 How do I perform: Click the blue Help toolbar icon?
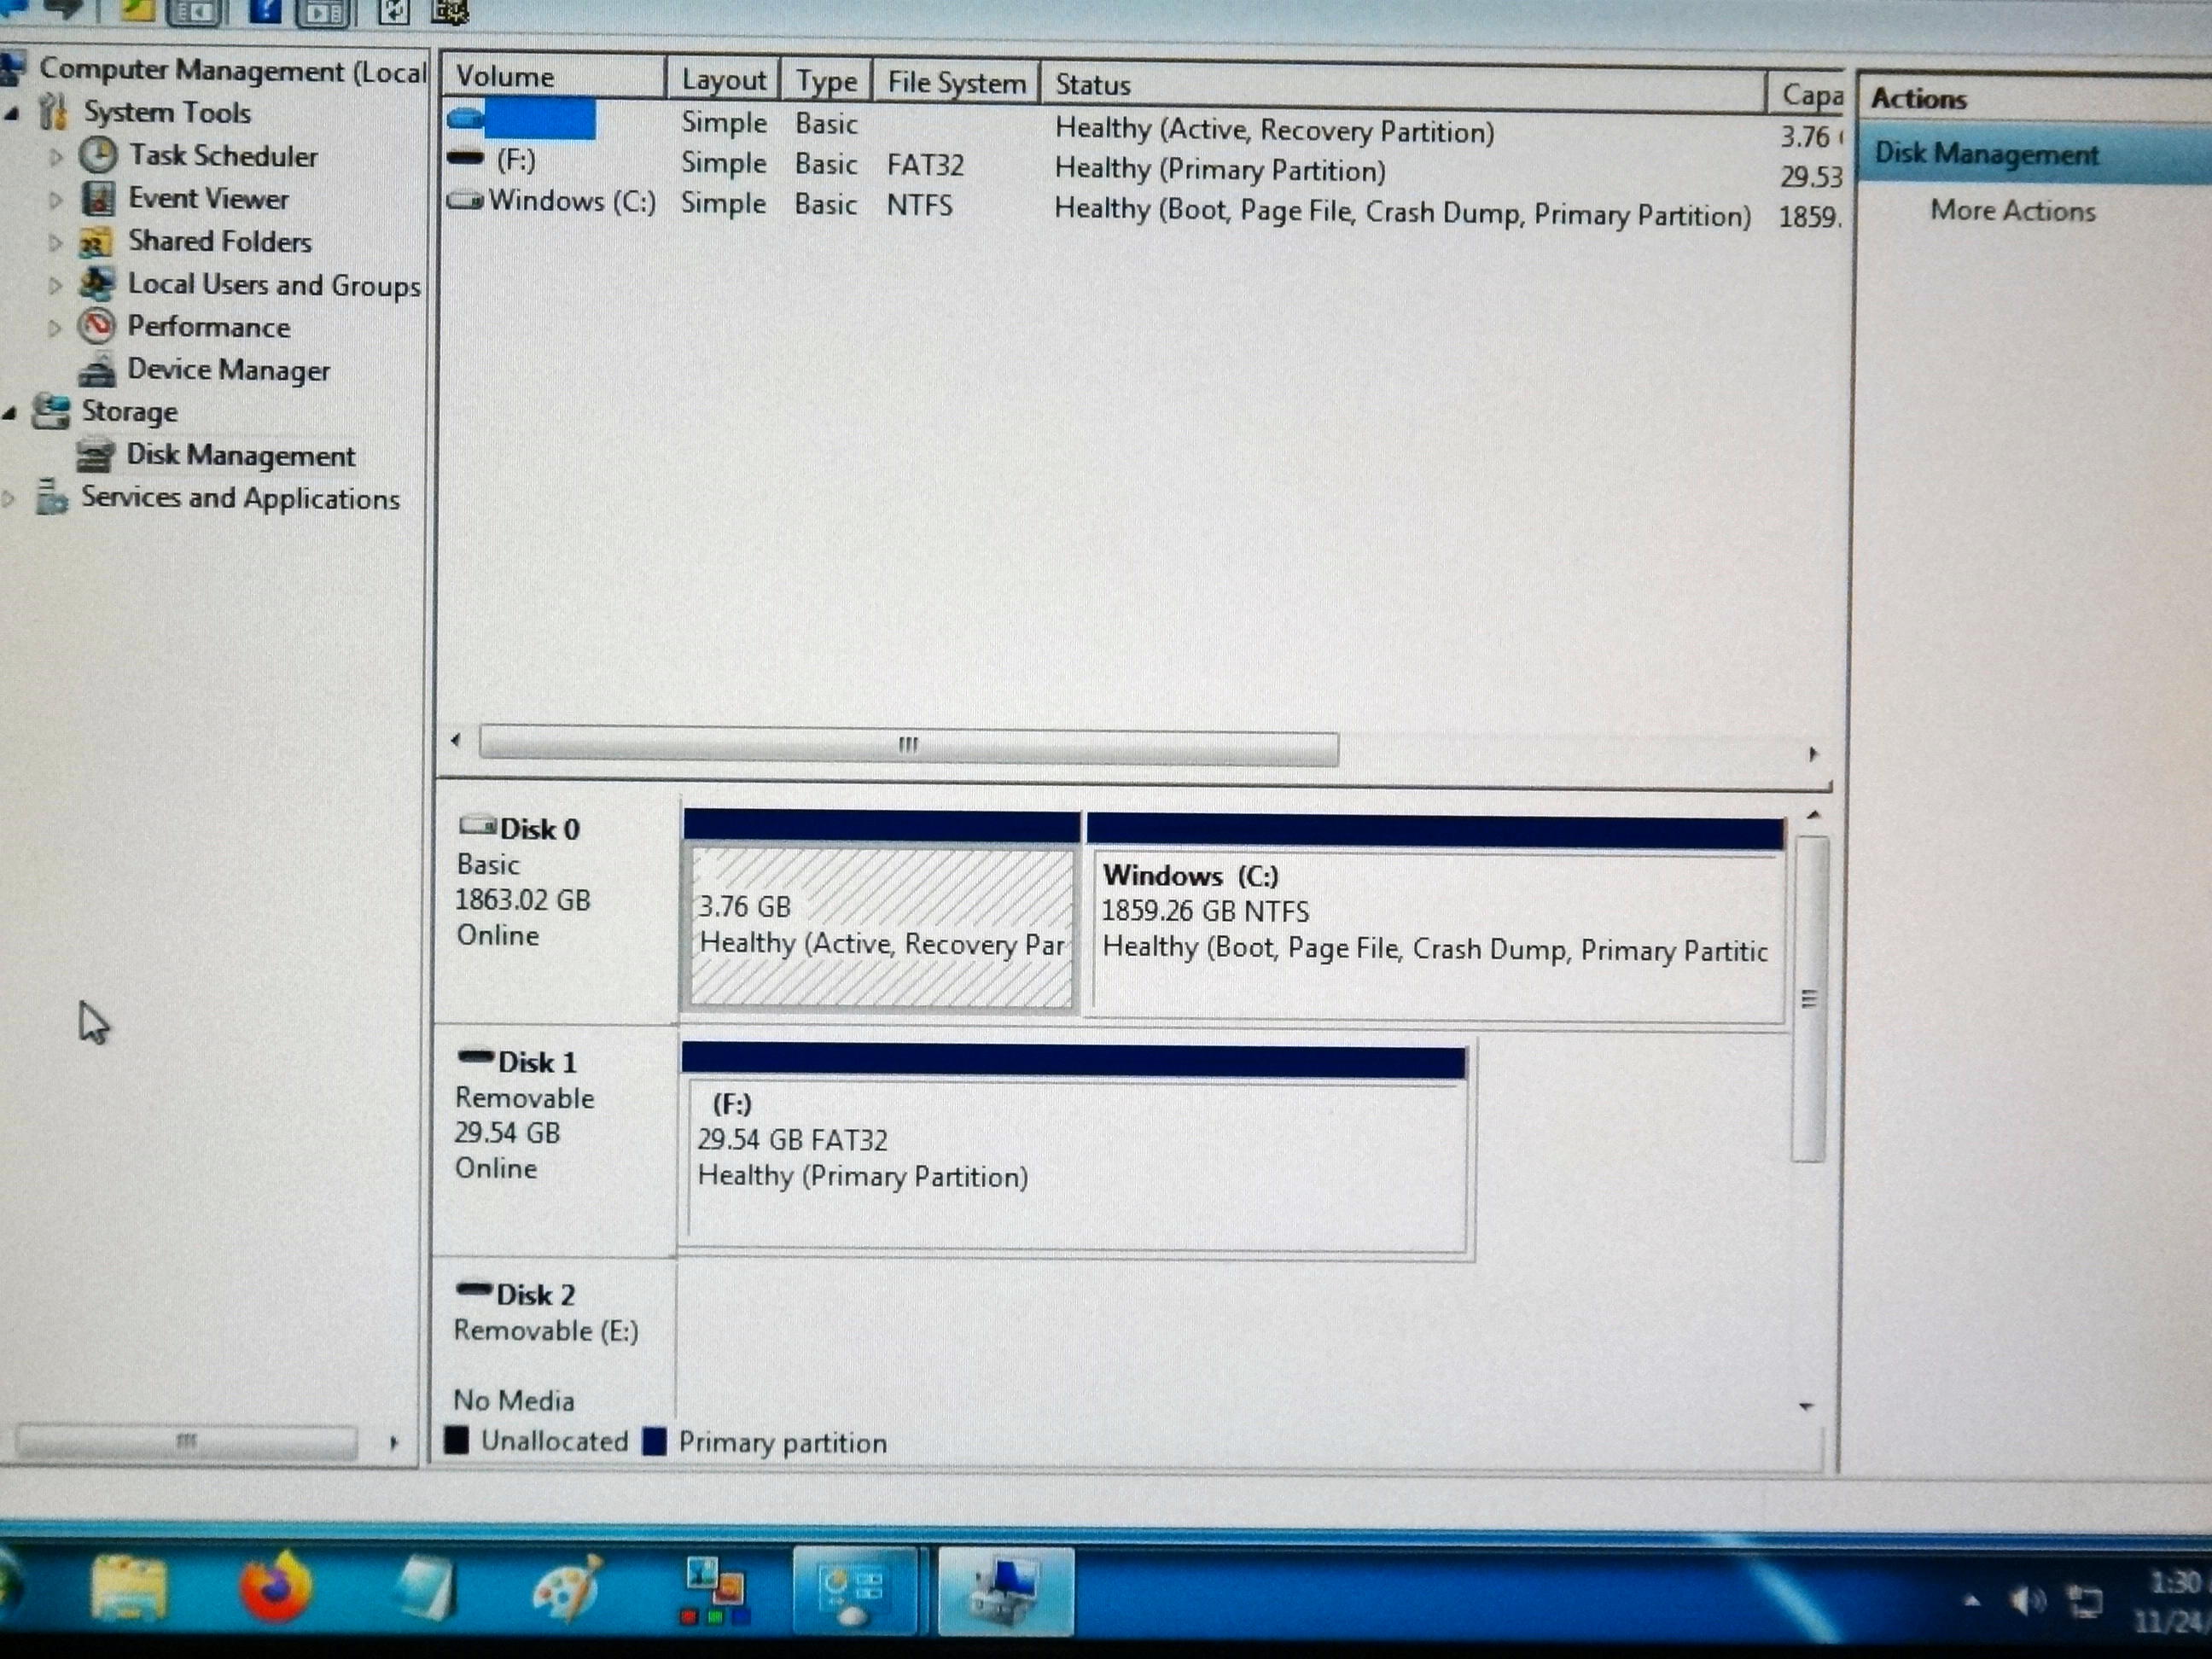tap(264, 11)
